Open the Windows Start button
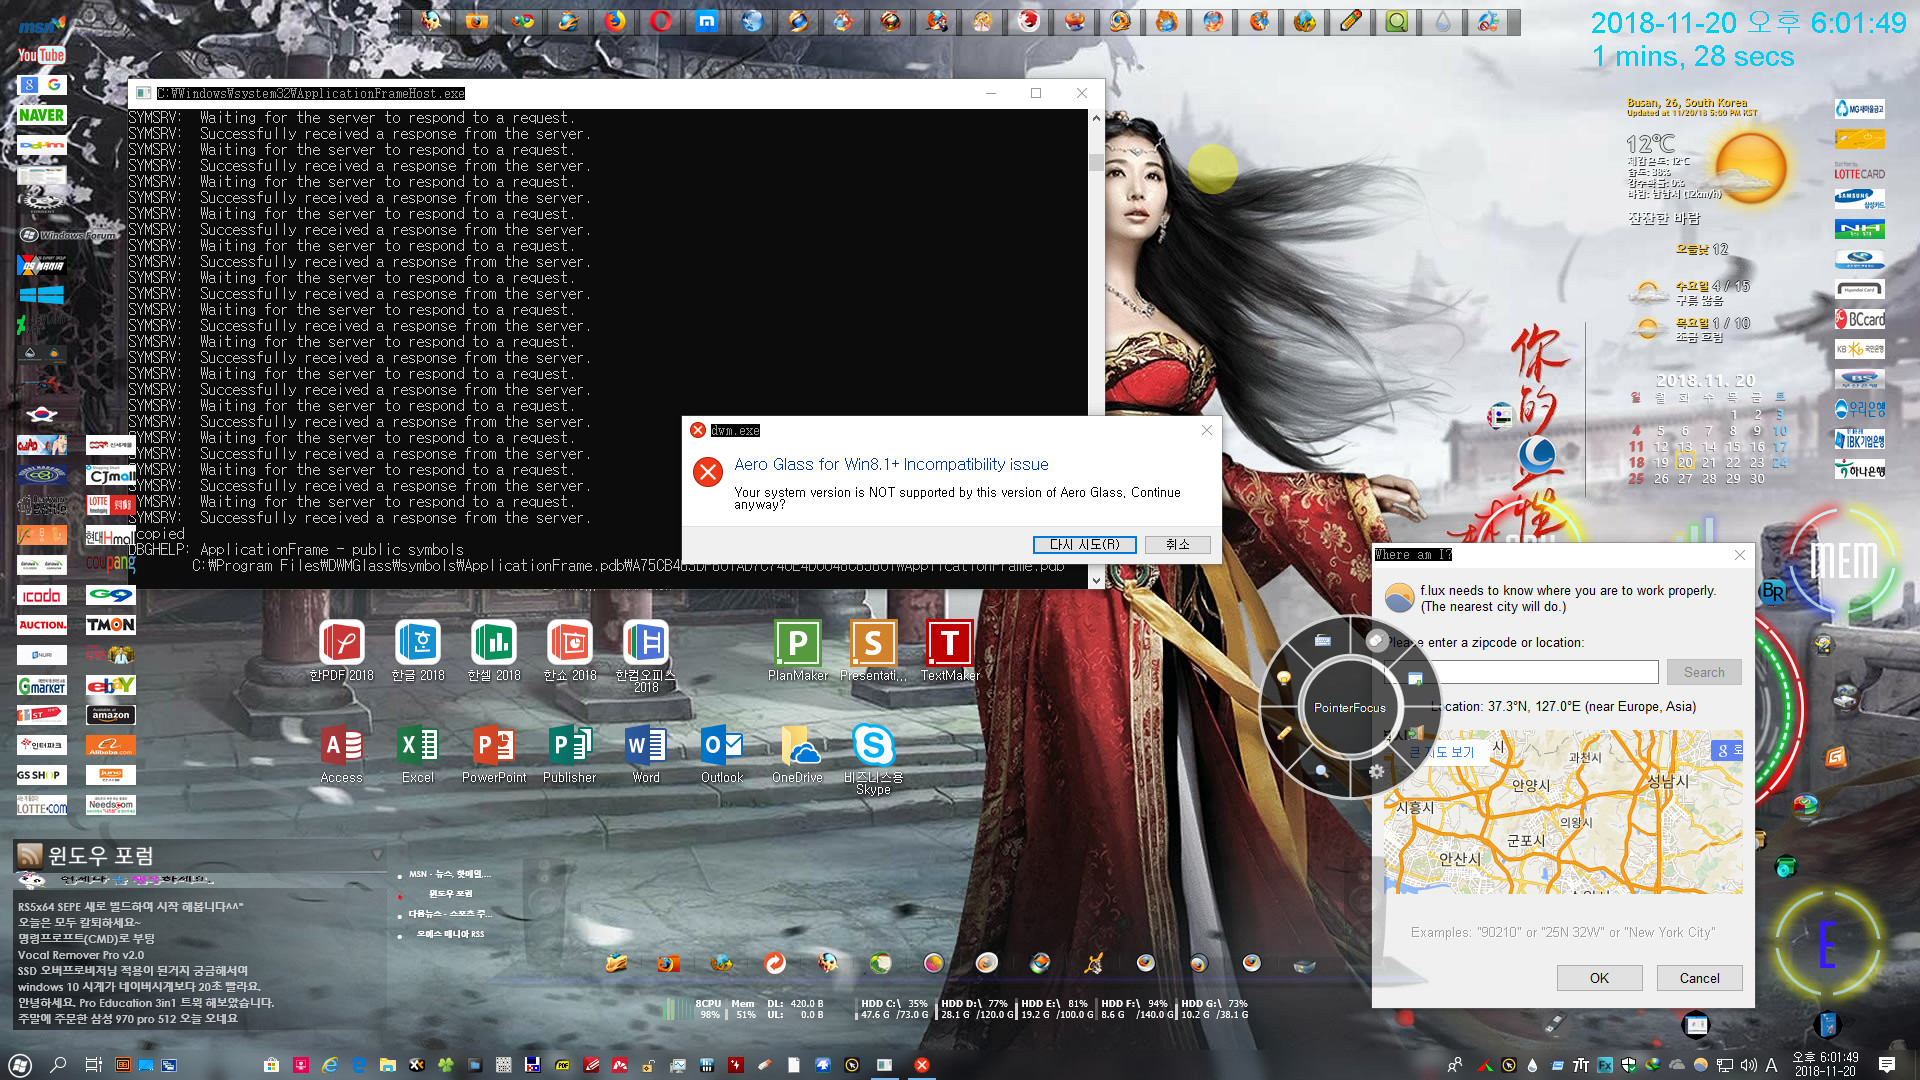Screen dimensions: 1920x1080 [x=20, y=1065]
